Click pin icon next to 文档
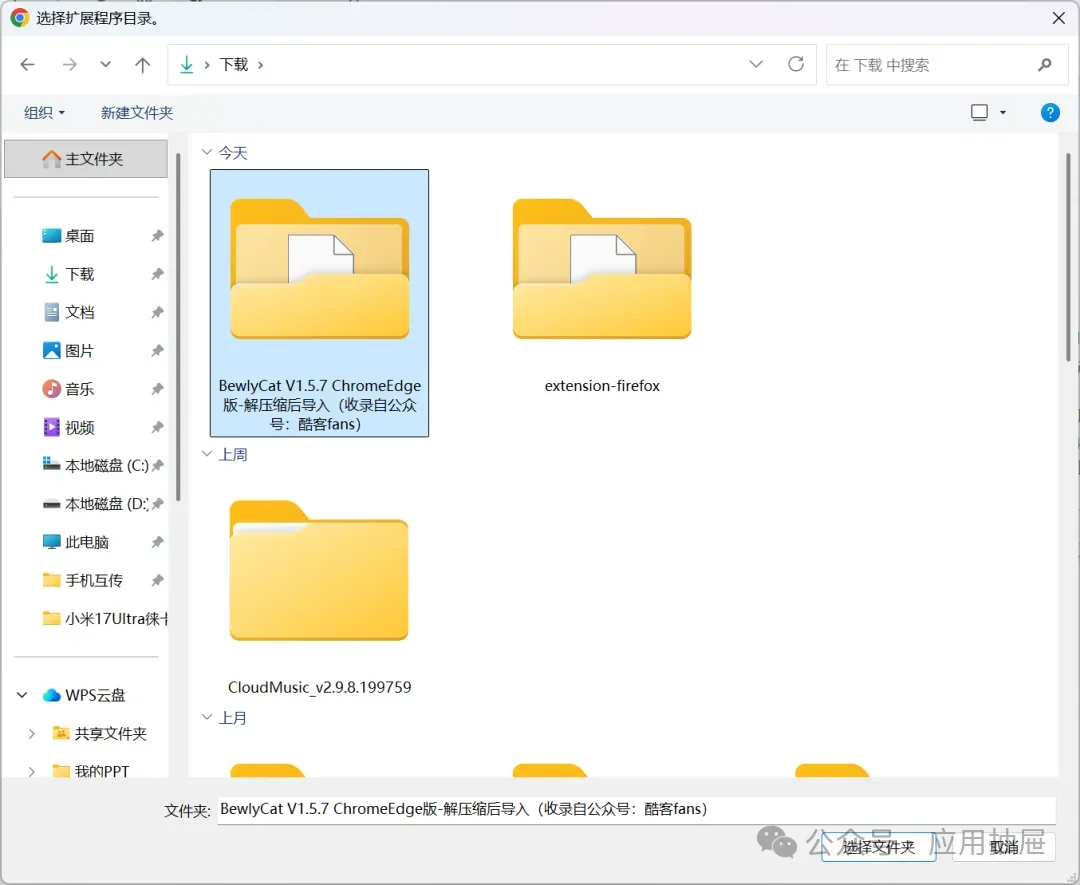 point(157,313)
